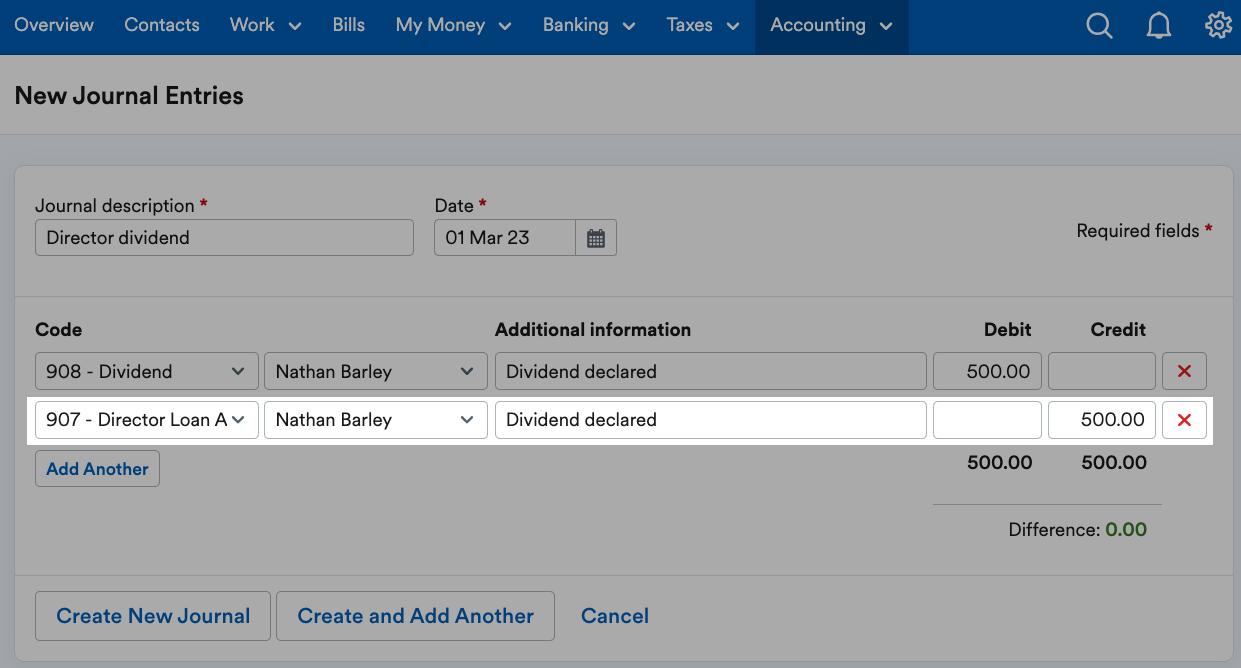The height and width of the screenshot is (668, 1241).
Task: Open Bills
Action: 349,25
